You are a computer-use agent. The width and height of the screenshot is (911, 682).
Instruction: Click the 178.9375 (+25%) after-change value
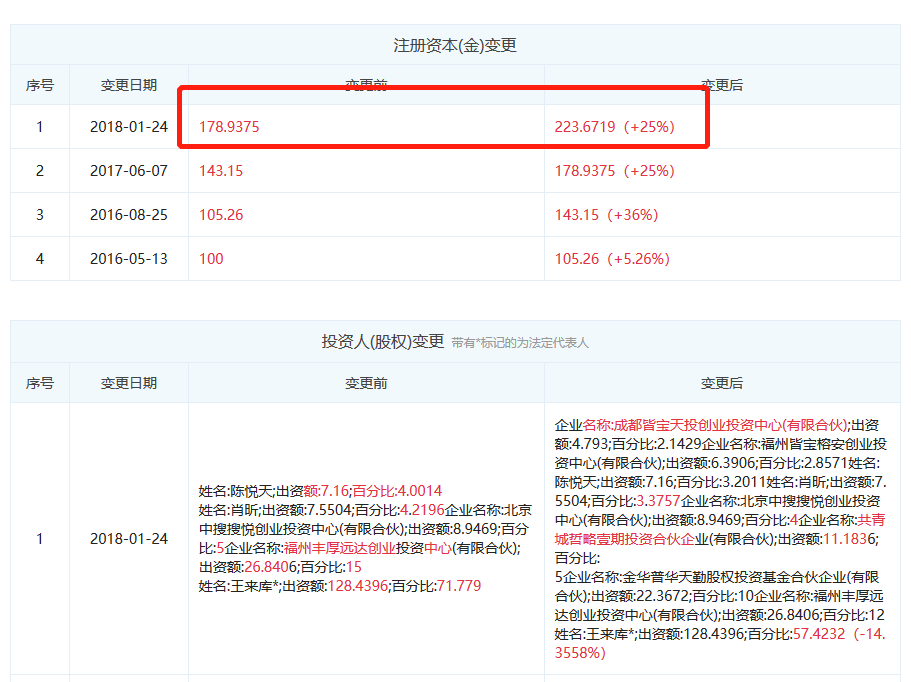click(615, 171)
